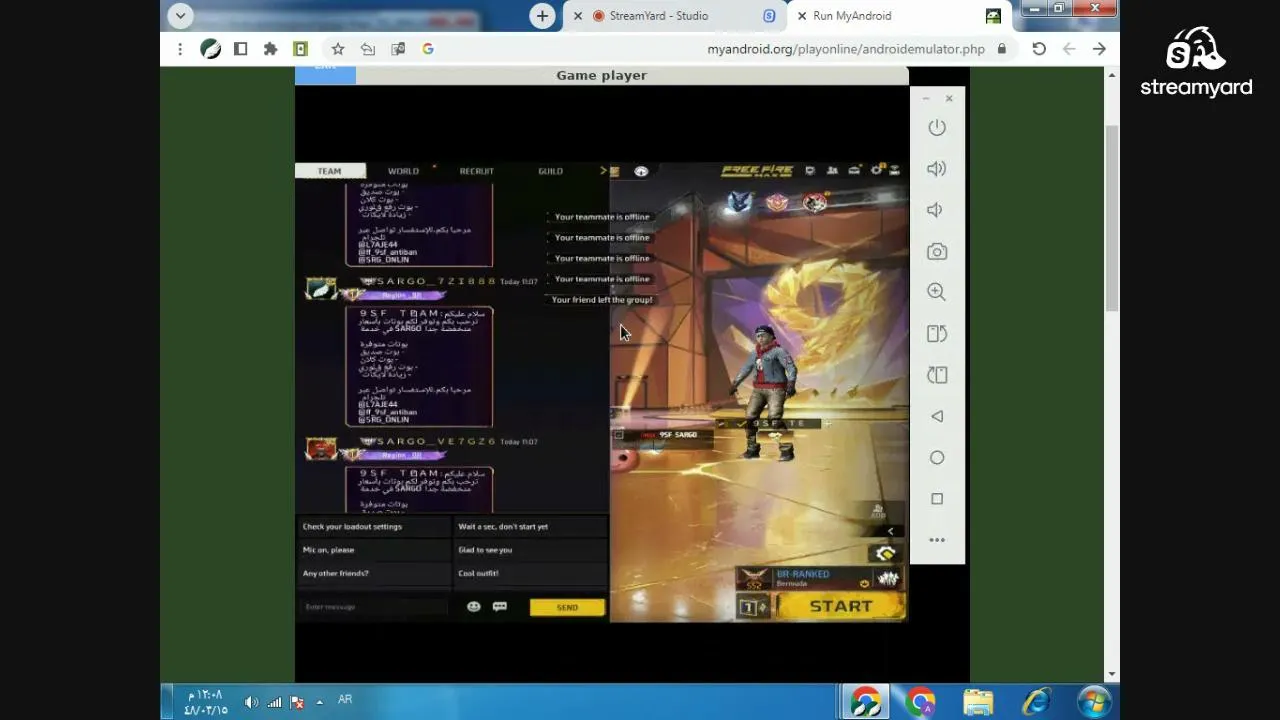Close the StreamYard - Studio tab

(x=578, y=16)
